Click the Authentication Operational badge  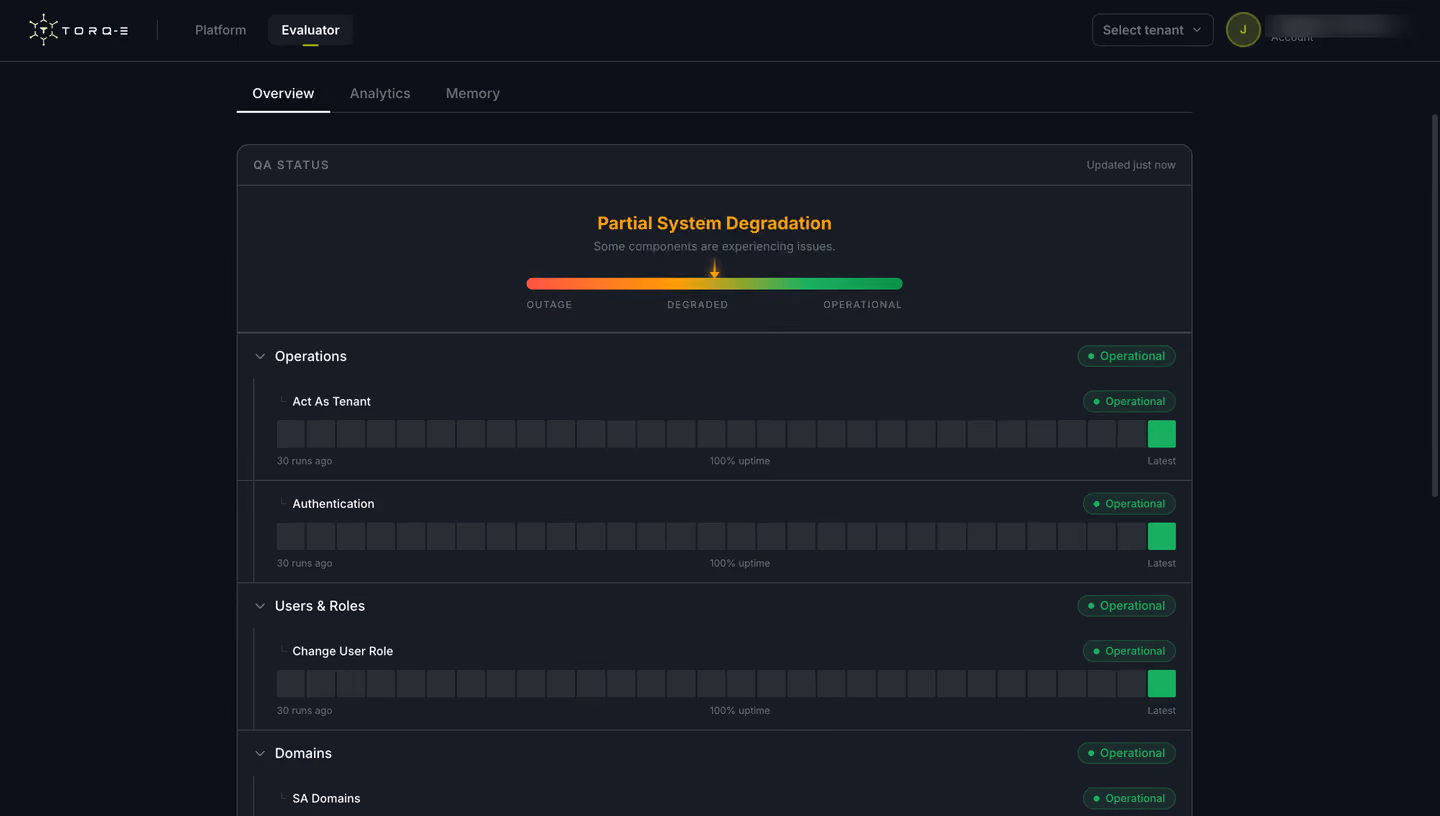click(x=1129, y=503)
